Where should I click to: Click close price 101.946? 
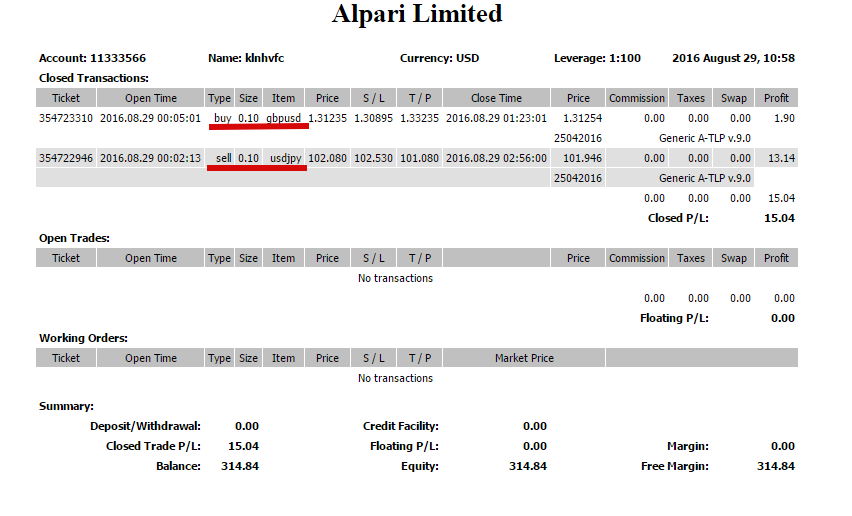click(x=582, y=158)
